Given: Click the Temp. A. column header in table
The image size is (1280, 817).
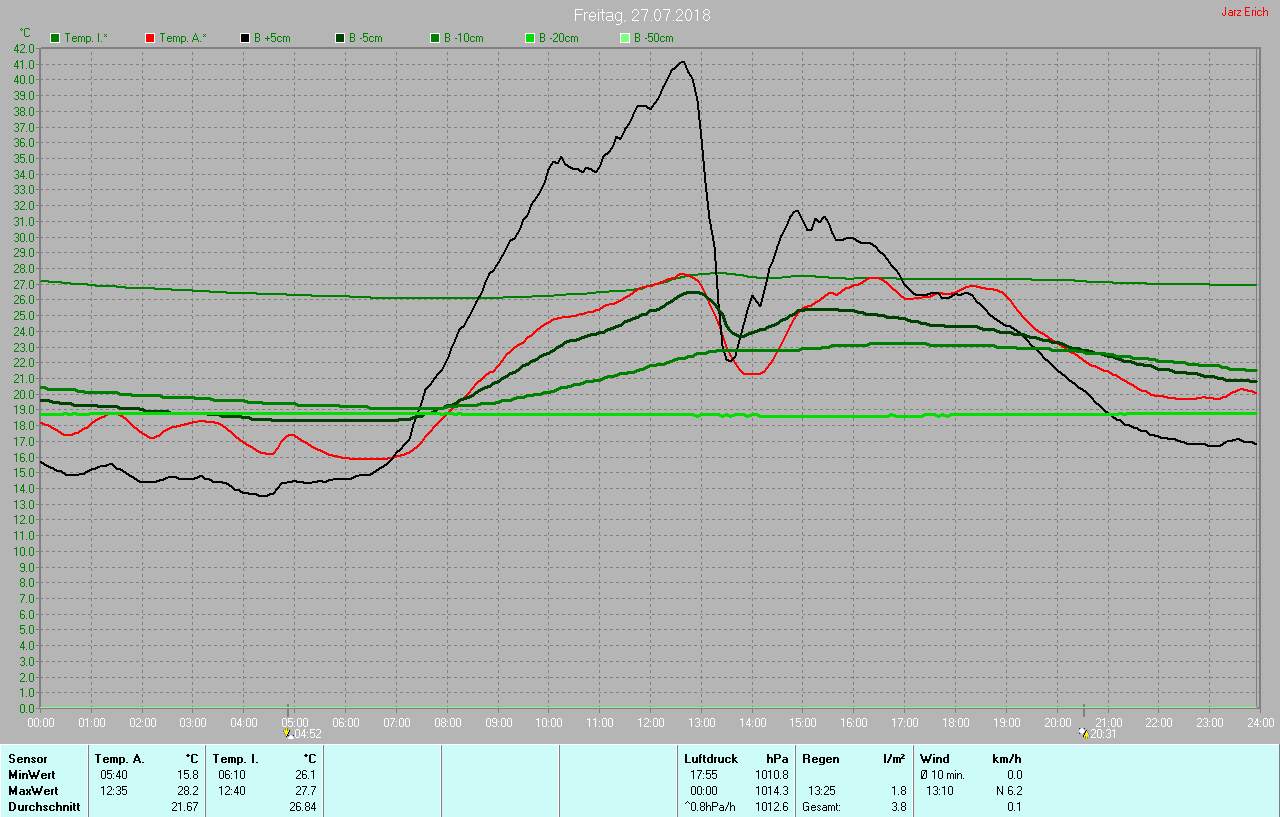Looking at the screenshot, I should (119, 759).
